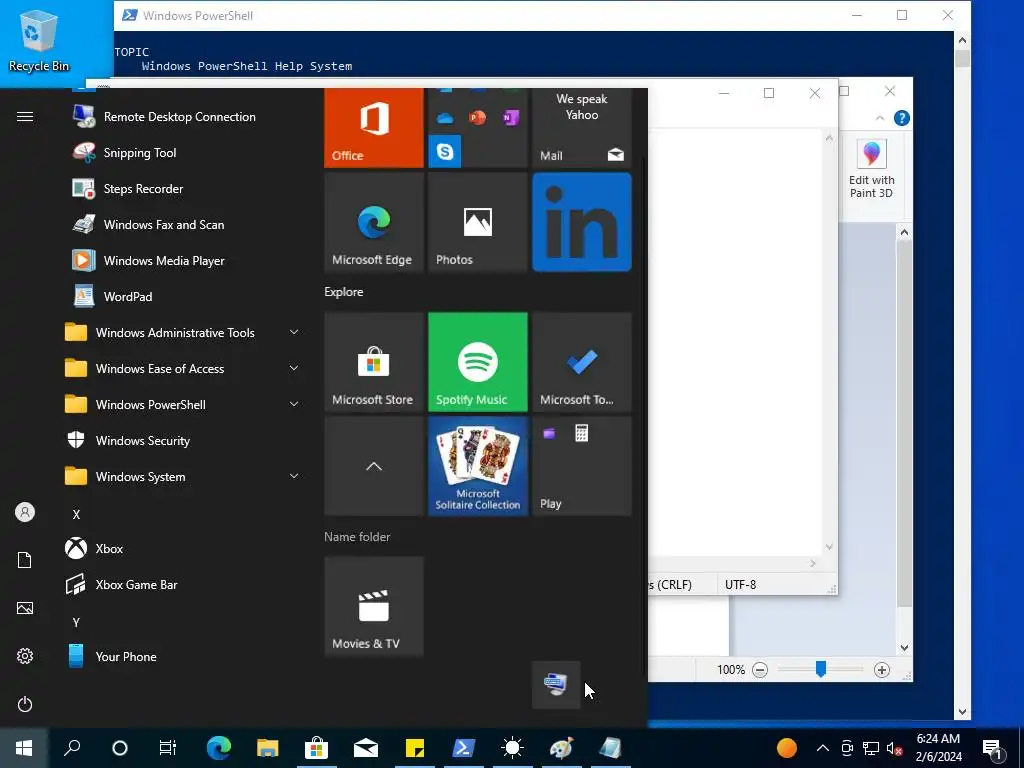
Task: Open the Microsoft To Do tile
Action: pyautogui.click(x=582, y=362)
